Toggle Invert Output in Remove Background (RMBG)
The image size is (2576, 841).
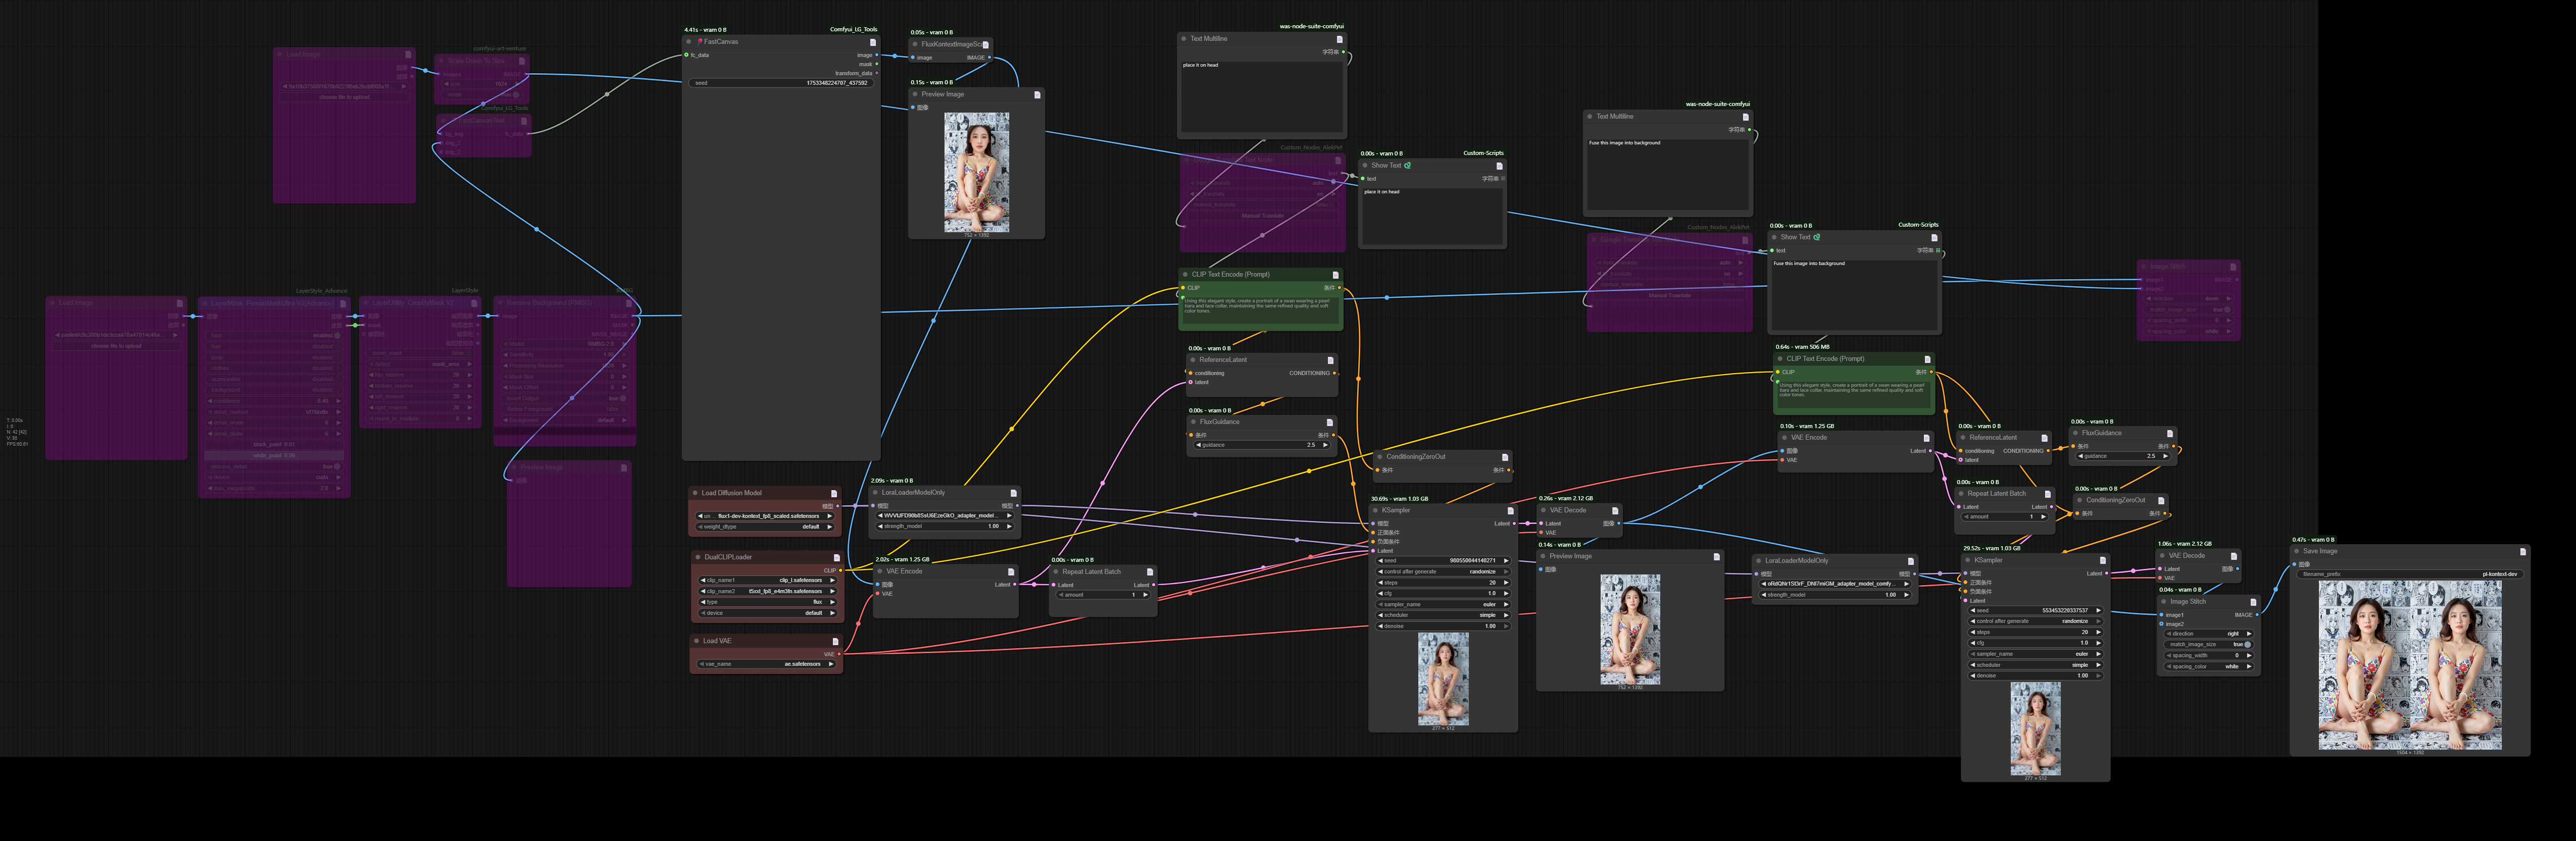623,398
